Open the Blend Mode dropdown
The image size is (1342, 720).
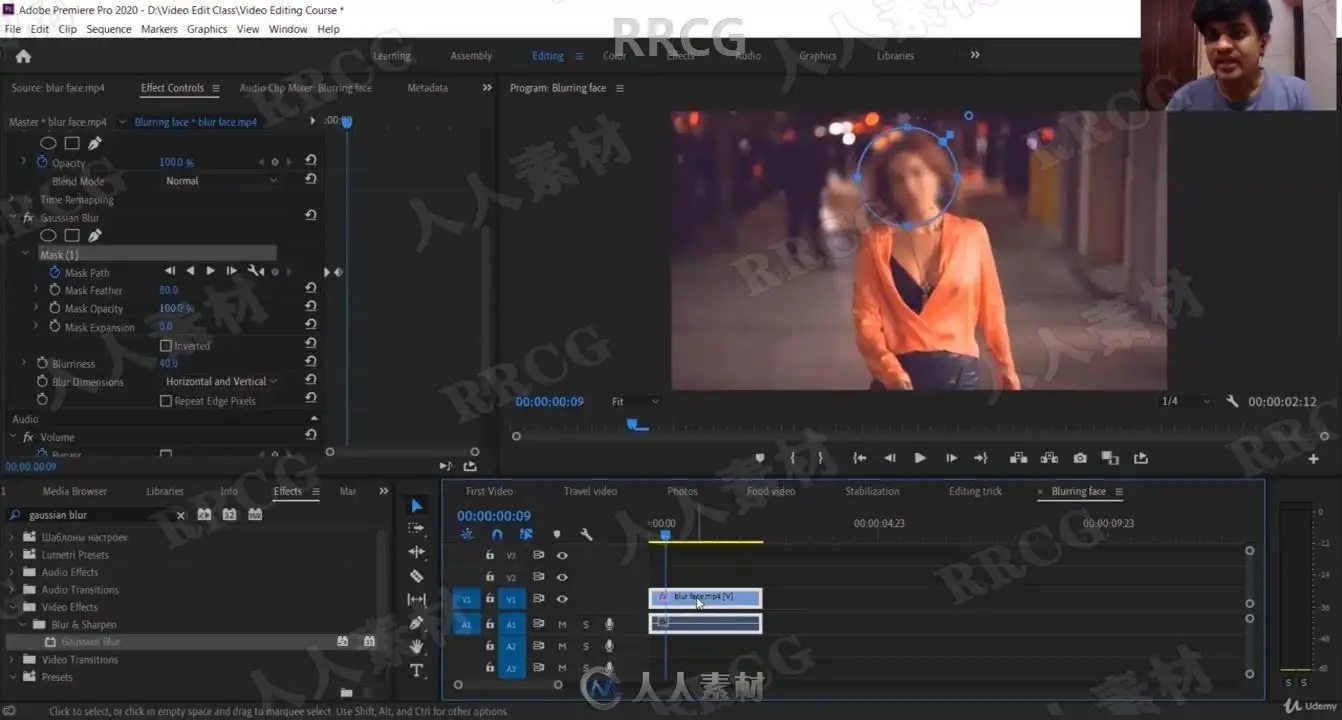[221, 181]
